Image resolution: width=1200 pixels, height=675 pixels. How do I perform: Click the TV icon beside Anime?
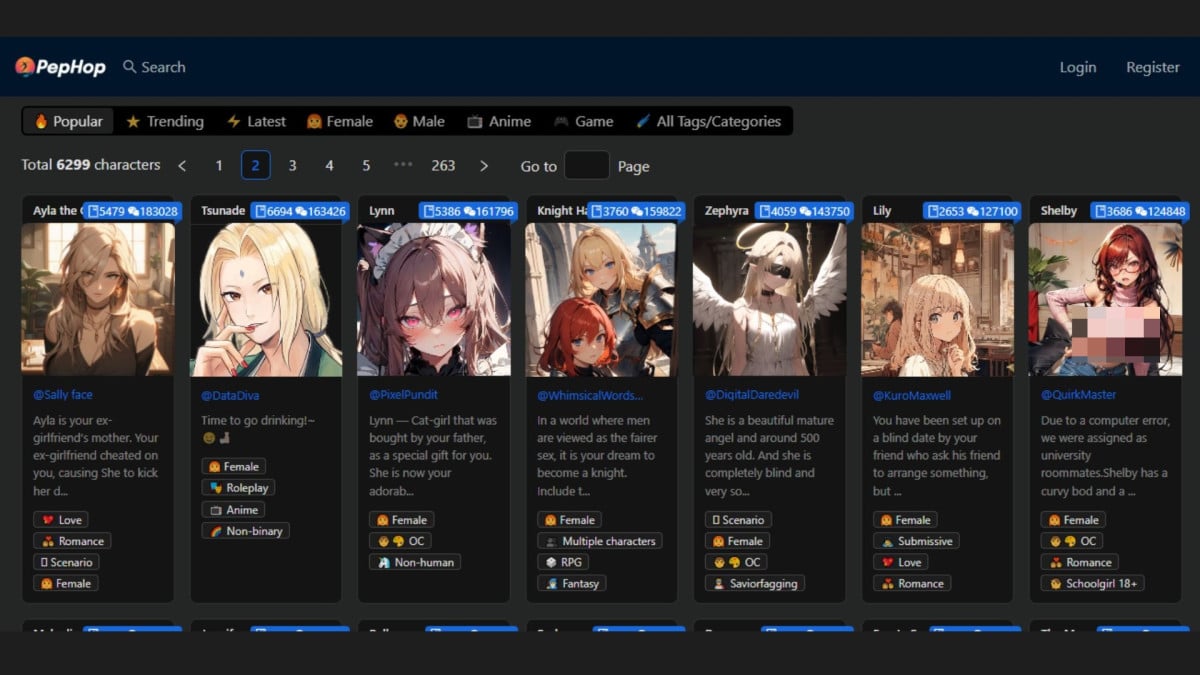(475, 121)
